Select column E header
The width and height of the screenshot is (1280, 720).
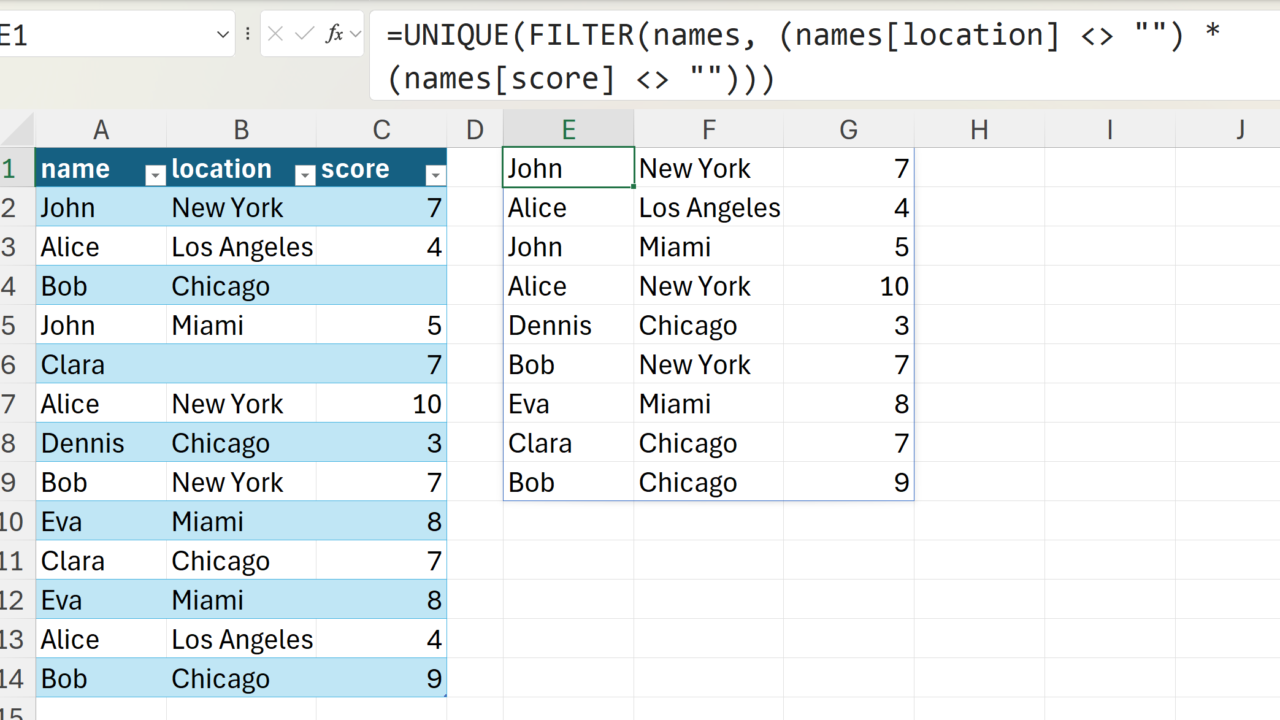(568, 129)
